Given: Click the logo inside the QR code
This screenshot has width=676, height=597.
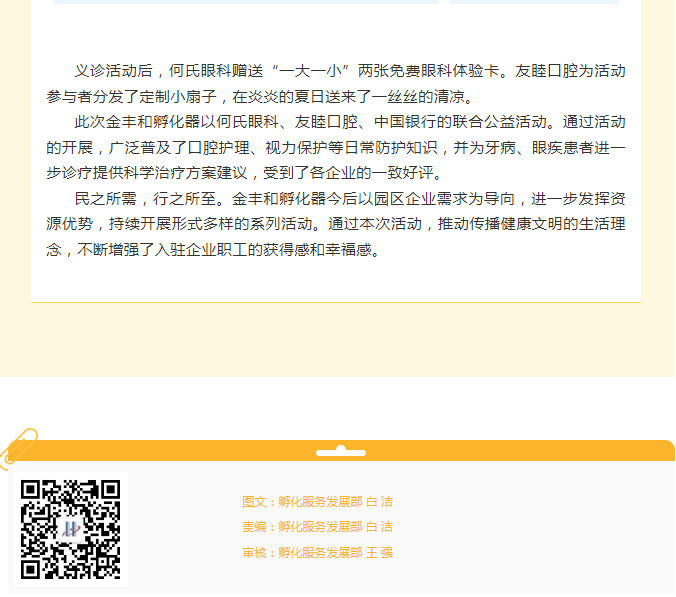Looking at the screenshot, I should 71,529.
